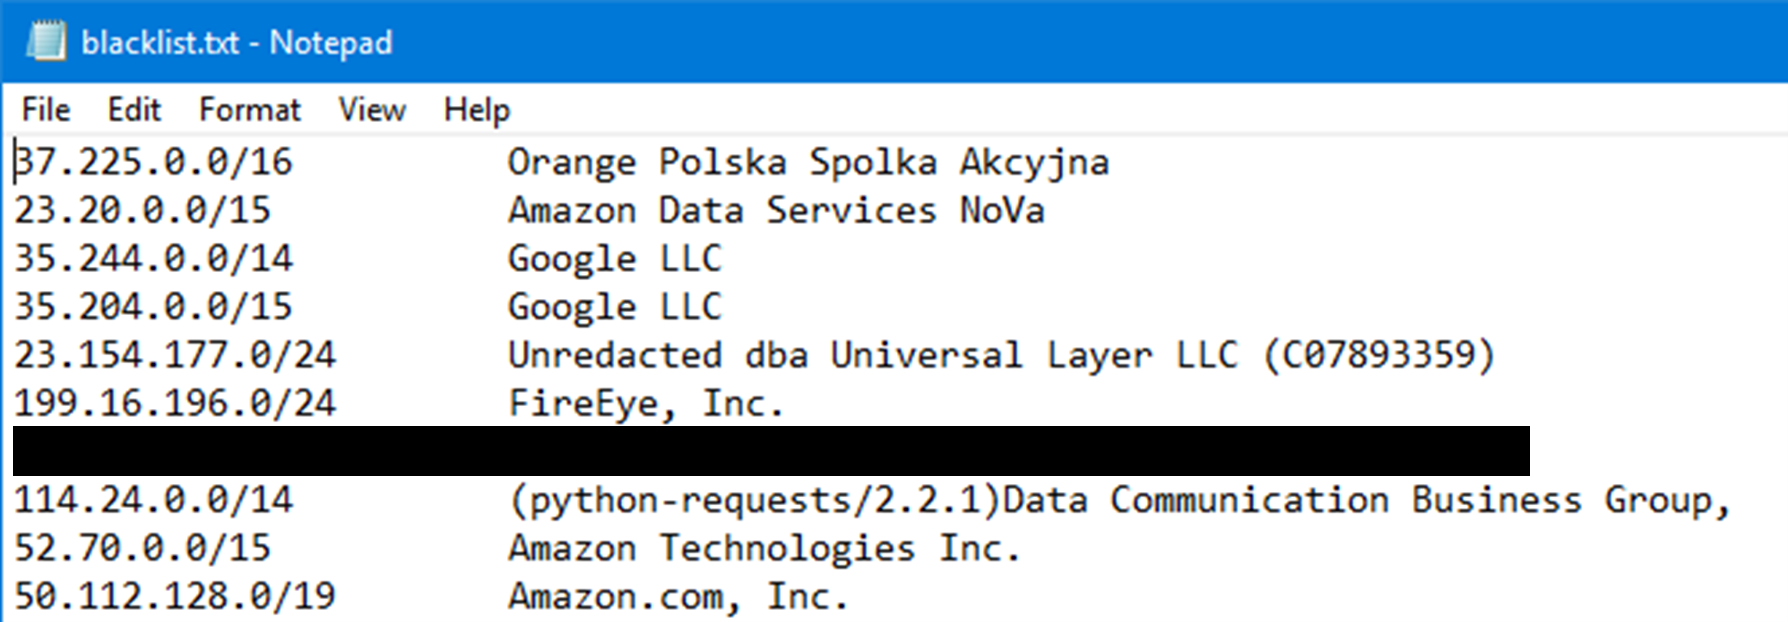The height and width of the screenshot is (622, 1788).
Task: Click the blacklist.txt - Notepad window title
Action: click(x=236, y=43)
